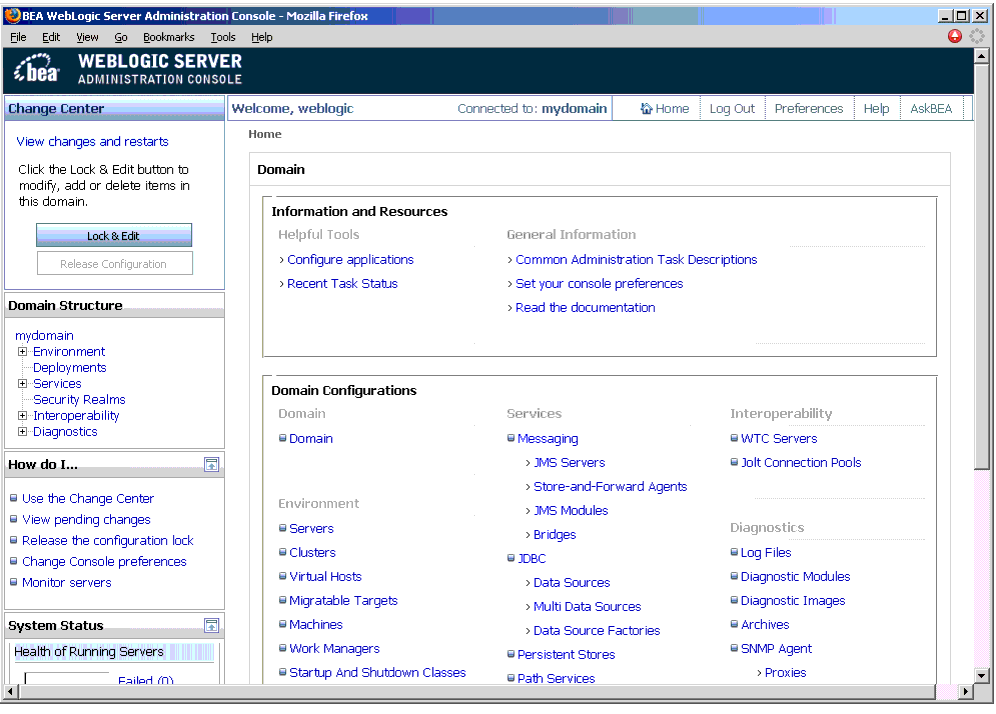This screenshot has height=714, width=996.
Task: Click bullet icon beside JDBC
Action: tap(511, 558)
